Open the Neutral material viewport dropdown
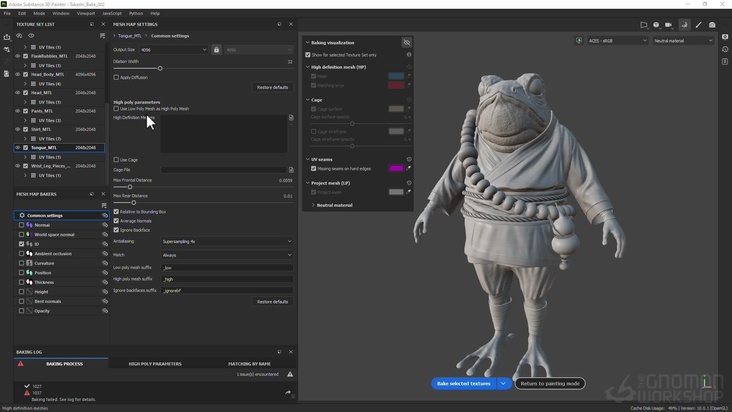Screen dimensions: 732x412 (683, 41)
